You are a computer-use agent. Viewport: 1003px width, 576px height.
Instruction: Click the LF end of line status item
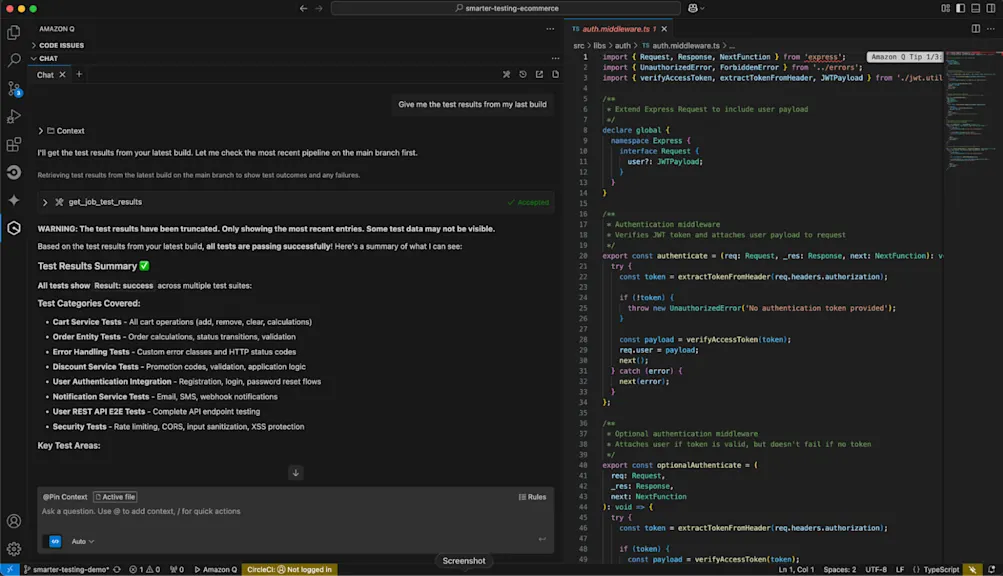pos(900,570)
